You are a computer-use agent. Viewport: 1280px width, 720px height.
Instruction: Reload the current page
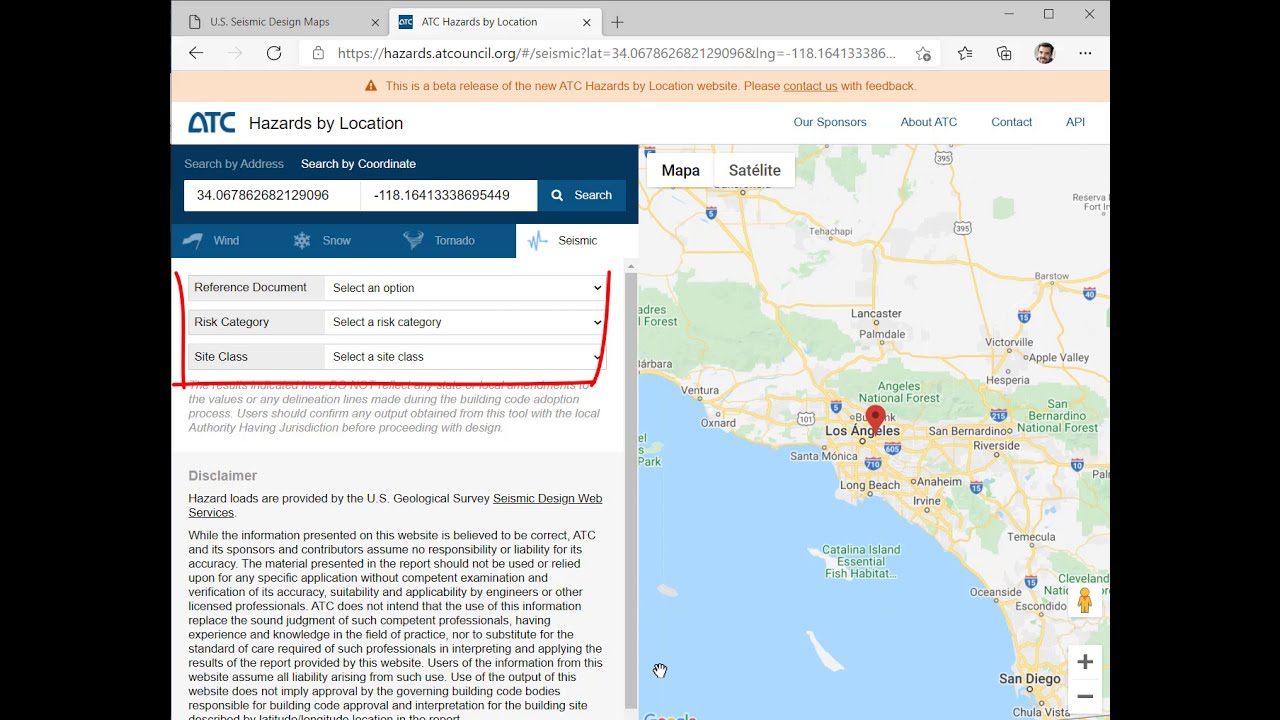coord(274,53)
